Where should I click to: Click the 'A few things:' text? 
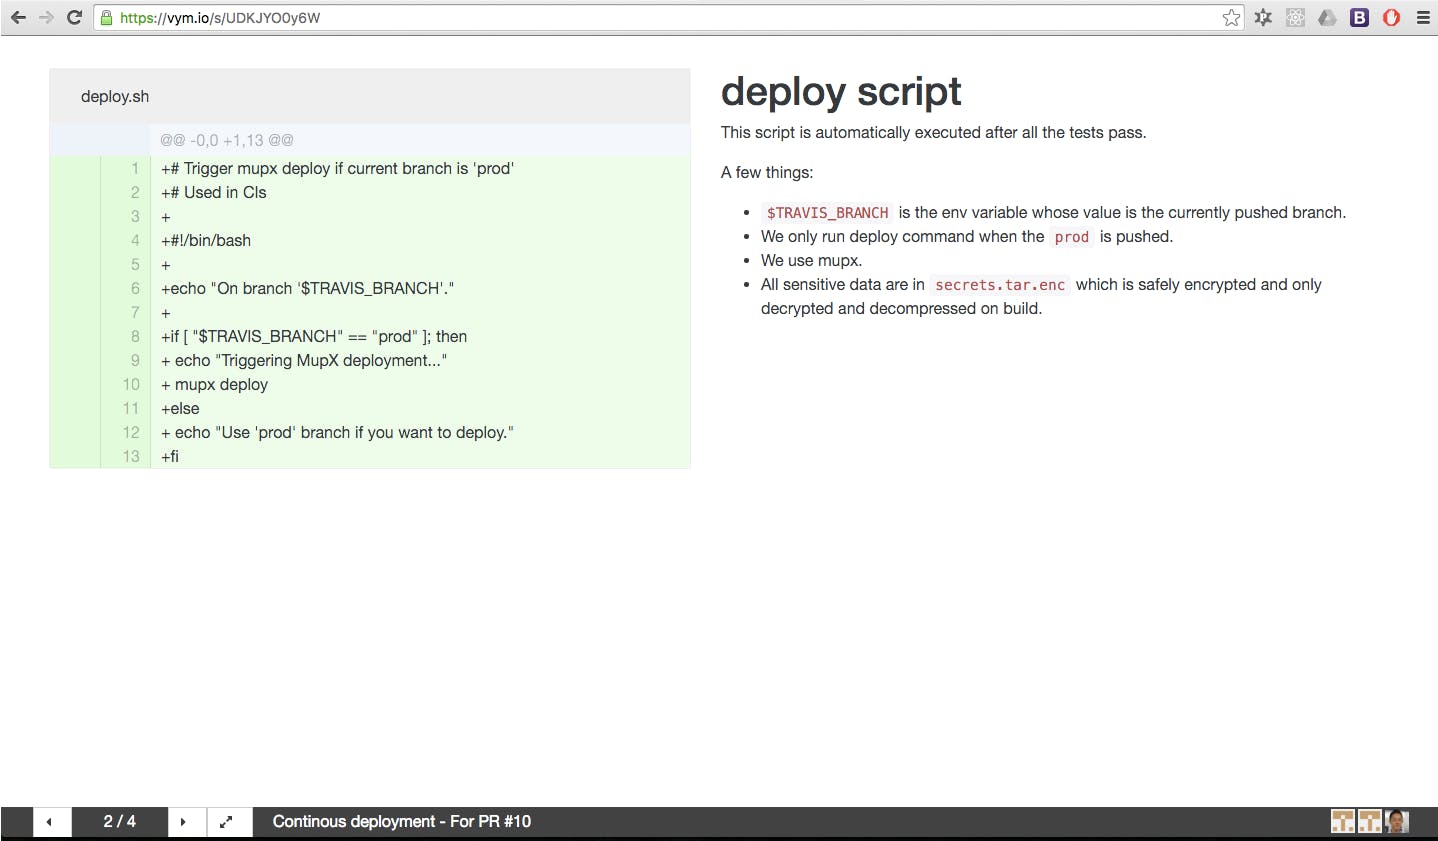click(767, 172)
